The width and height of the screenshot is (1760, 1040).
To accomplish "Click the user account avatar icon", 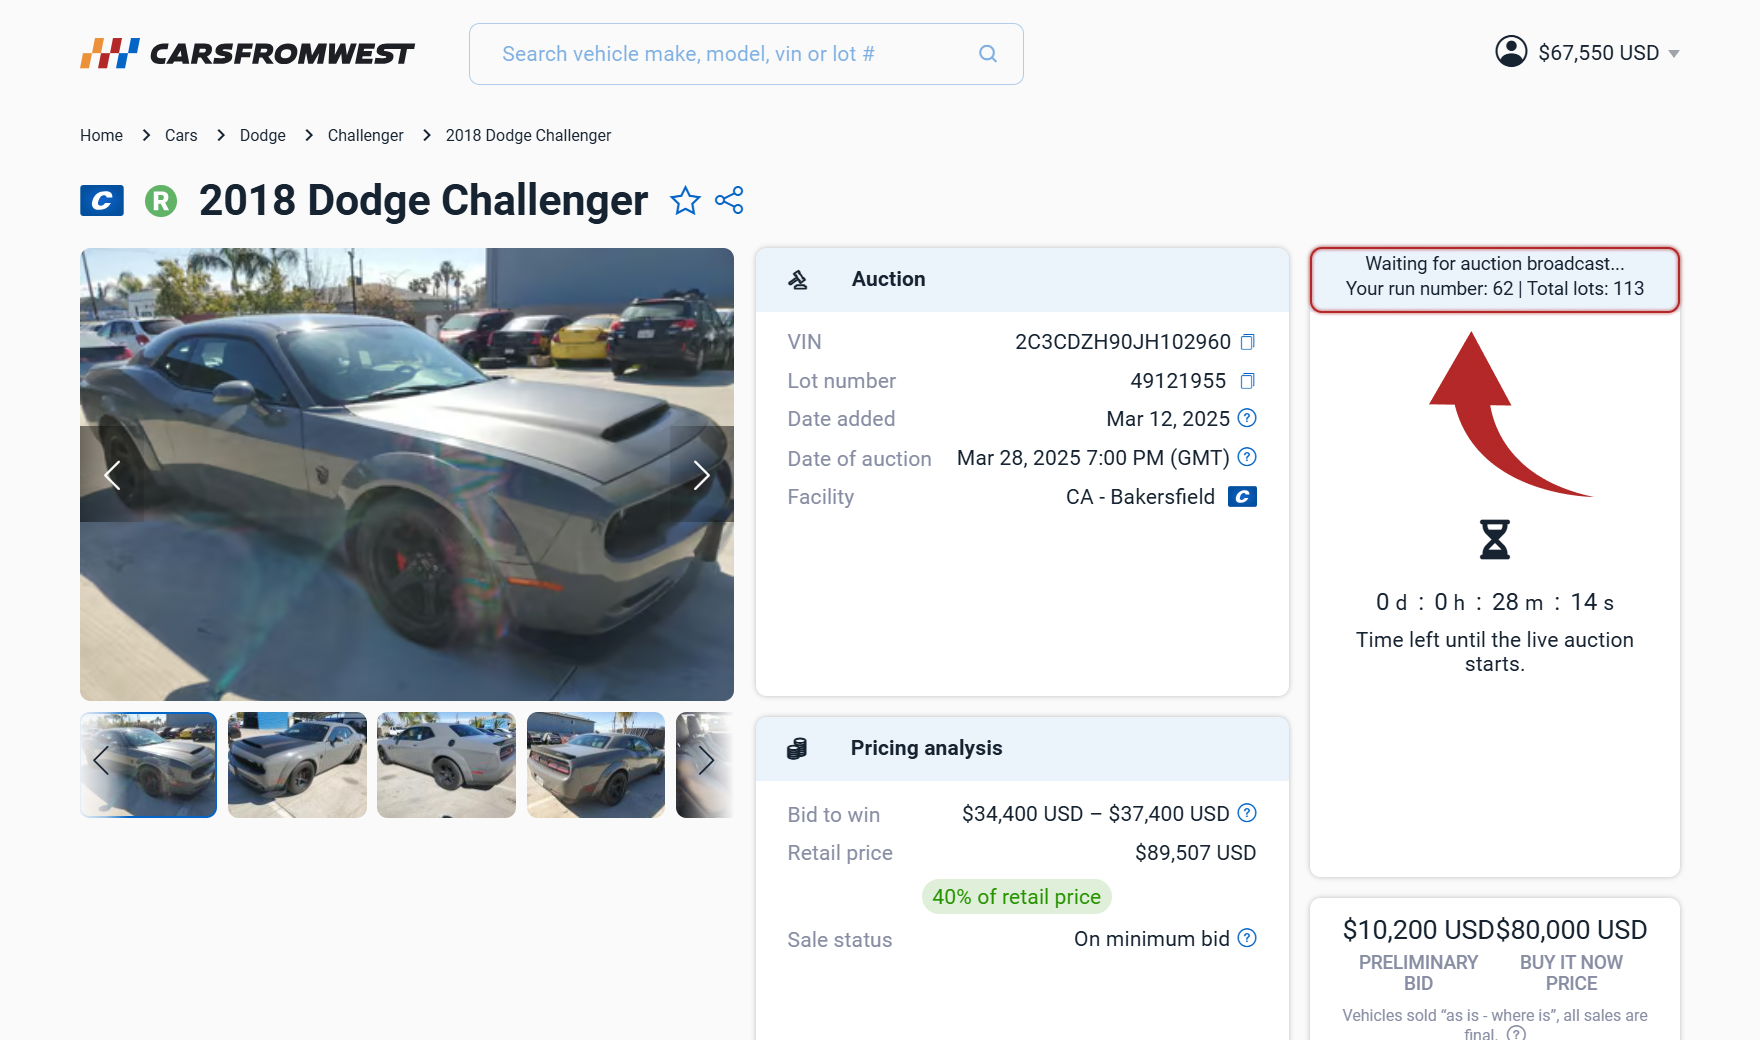I will (1511, 52).
